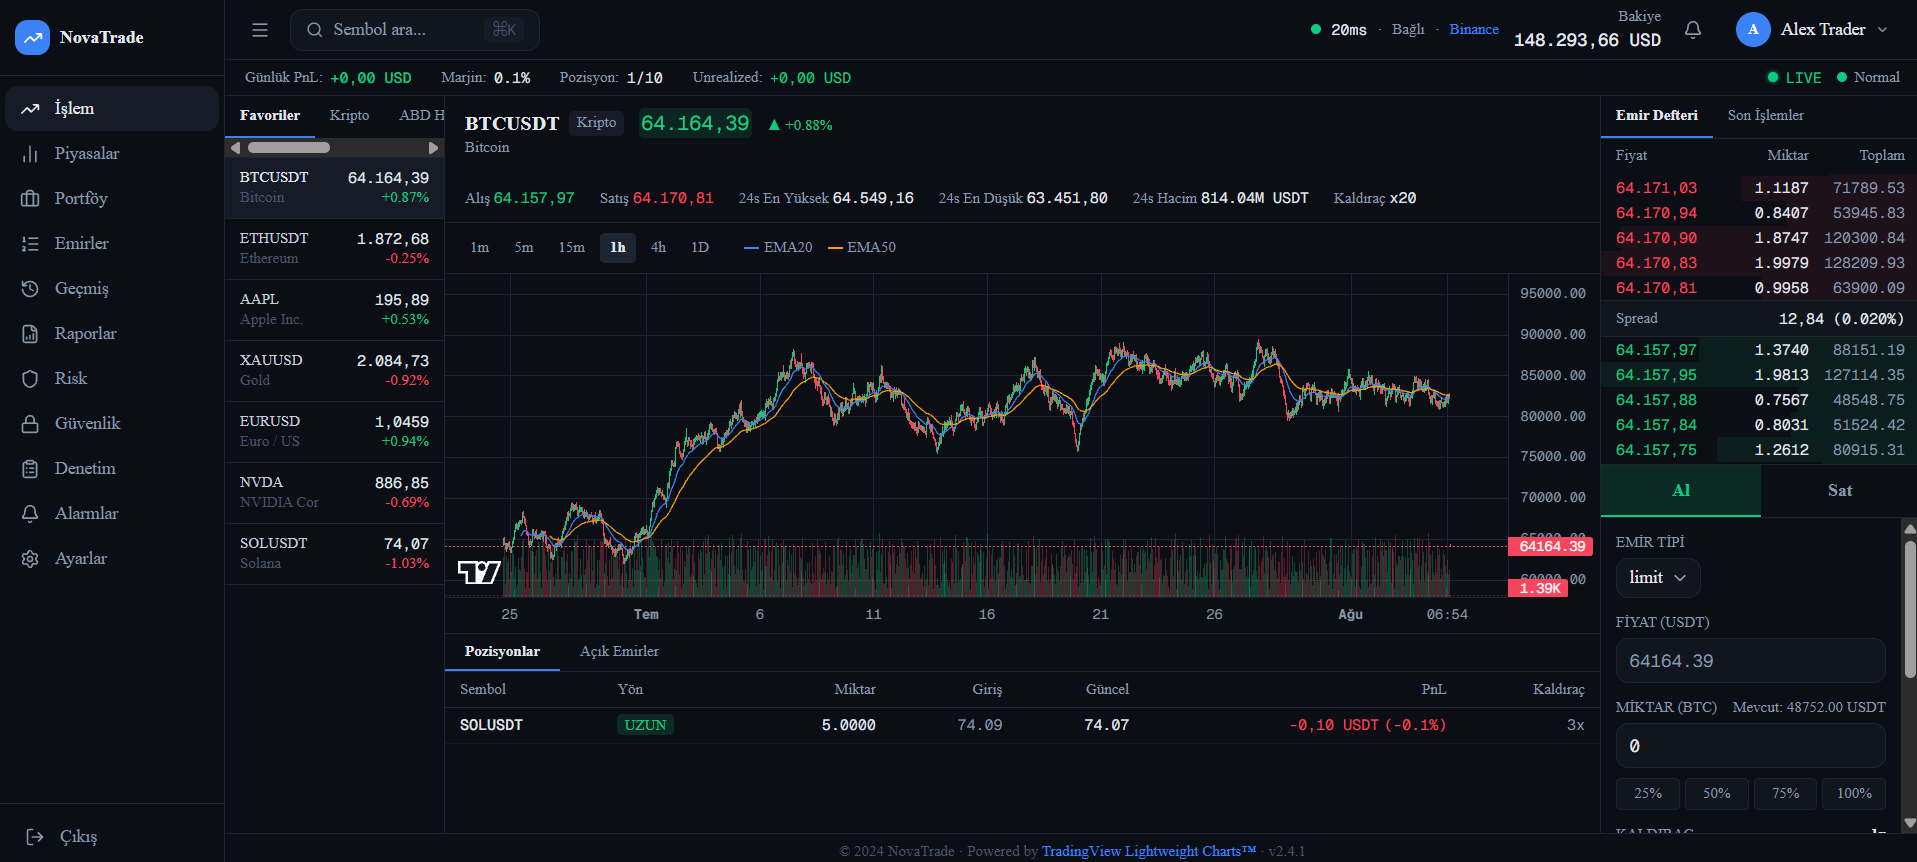Image resolution: width=1917 pixels, height=862 pixels.
Task: Set quantity to 75%
Action: [1785, 794]
